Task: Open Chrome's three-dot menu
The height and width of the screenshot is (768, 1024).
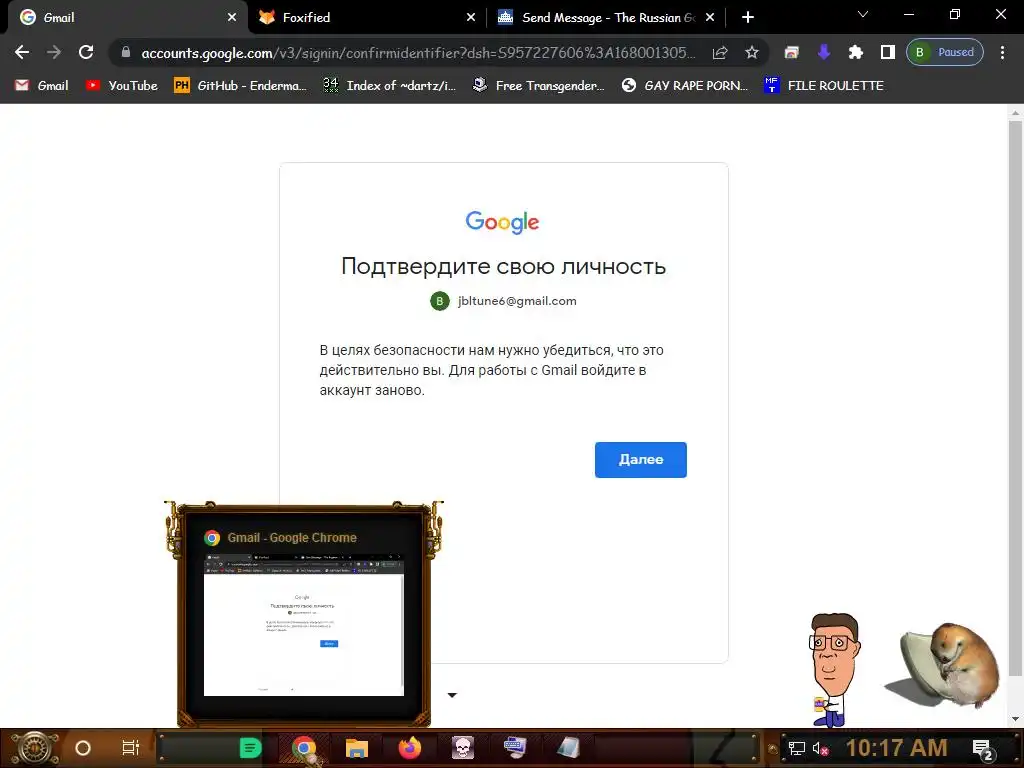Action: tap(1002, 52)
